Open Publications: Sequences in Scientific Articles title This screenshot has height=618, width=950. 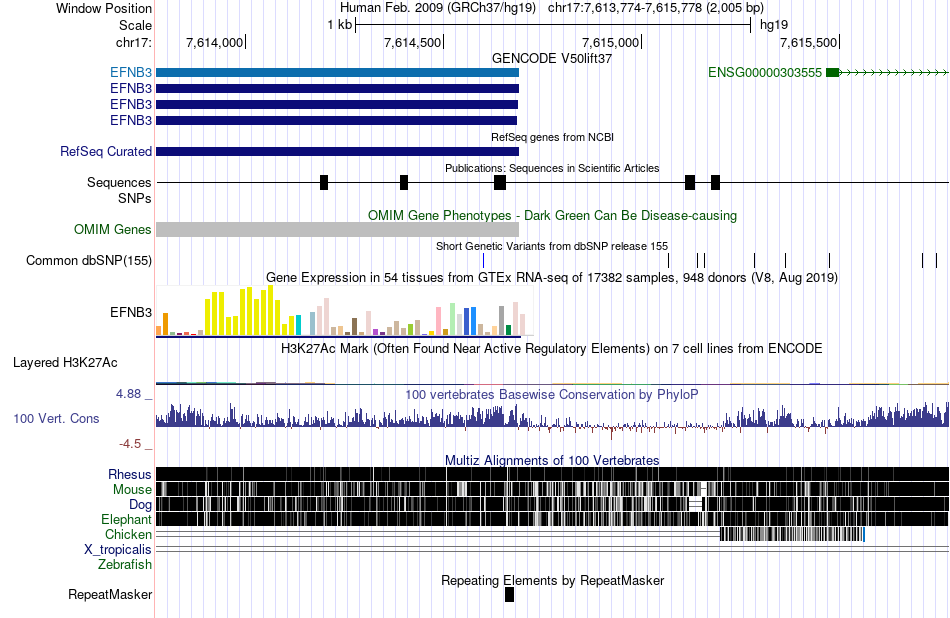[x=552, y=168]
